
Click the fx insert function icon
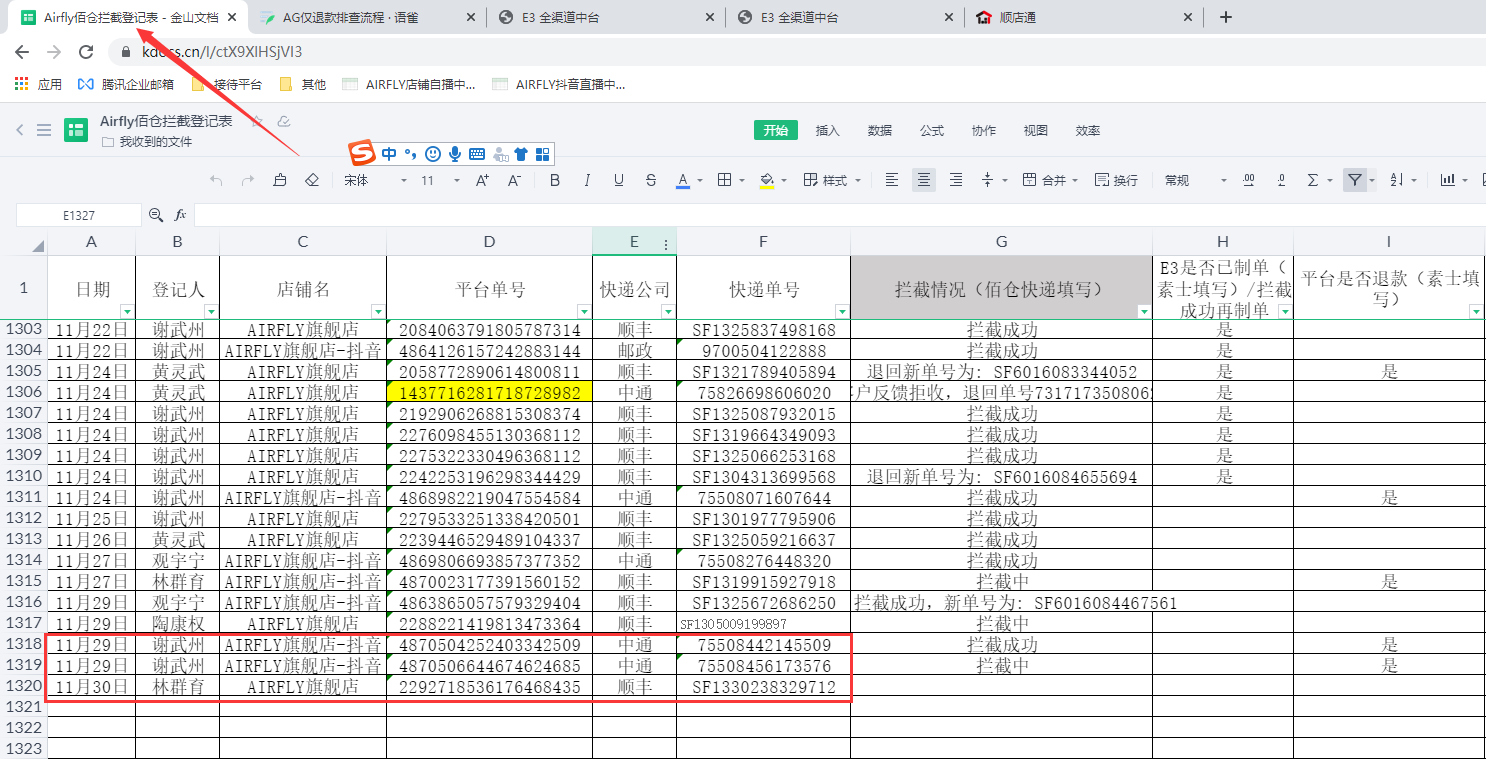181,215
